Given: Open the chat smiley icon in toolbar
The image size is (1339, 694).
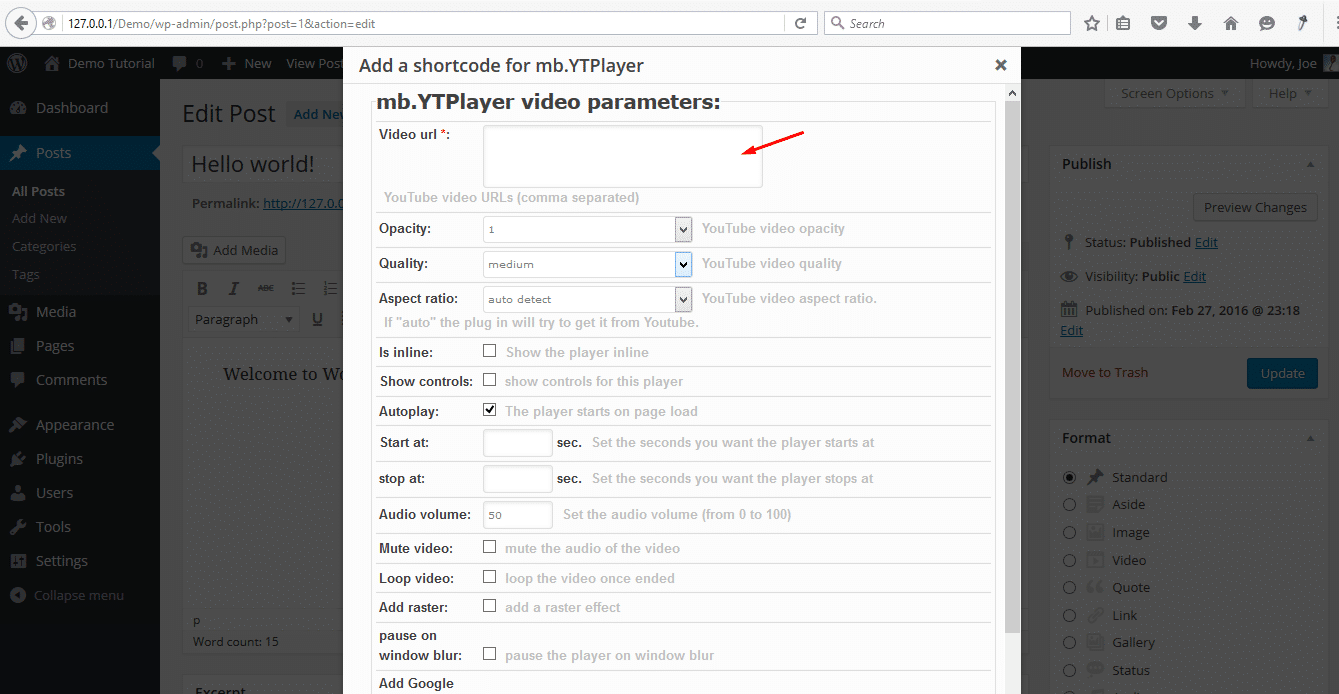Looking at the screenshot, I should click(1266, 23).
